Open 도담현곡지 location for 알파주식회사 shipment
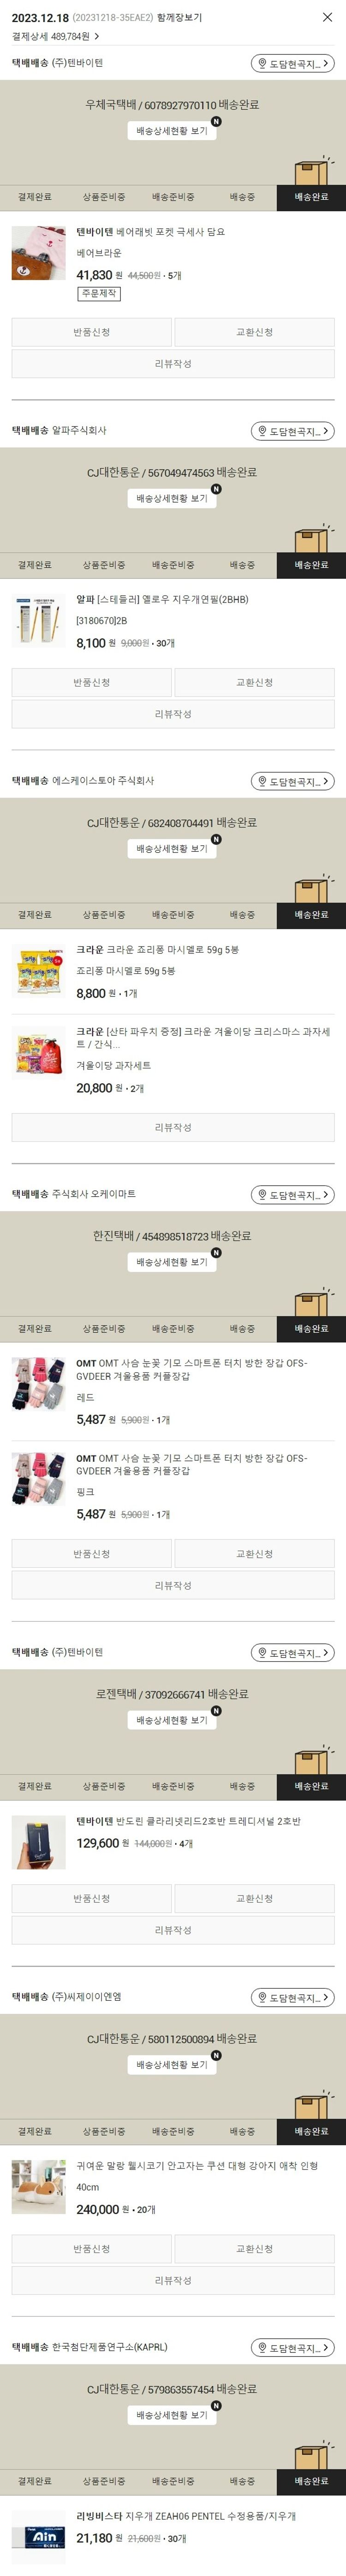Screen dimensions: 346x2576 [292, 431]
